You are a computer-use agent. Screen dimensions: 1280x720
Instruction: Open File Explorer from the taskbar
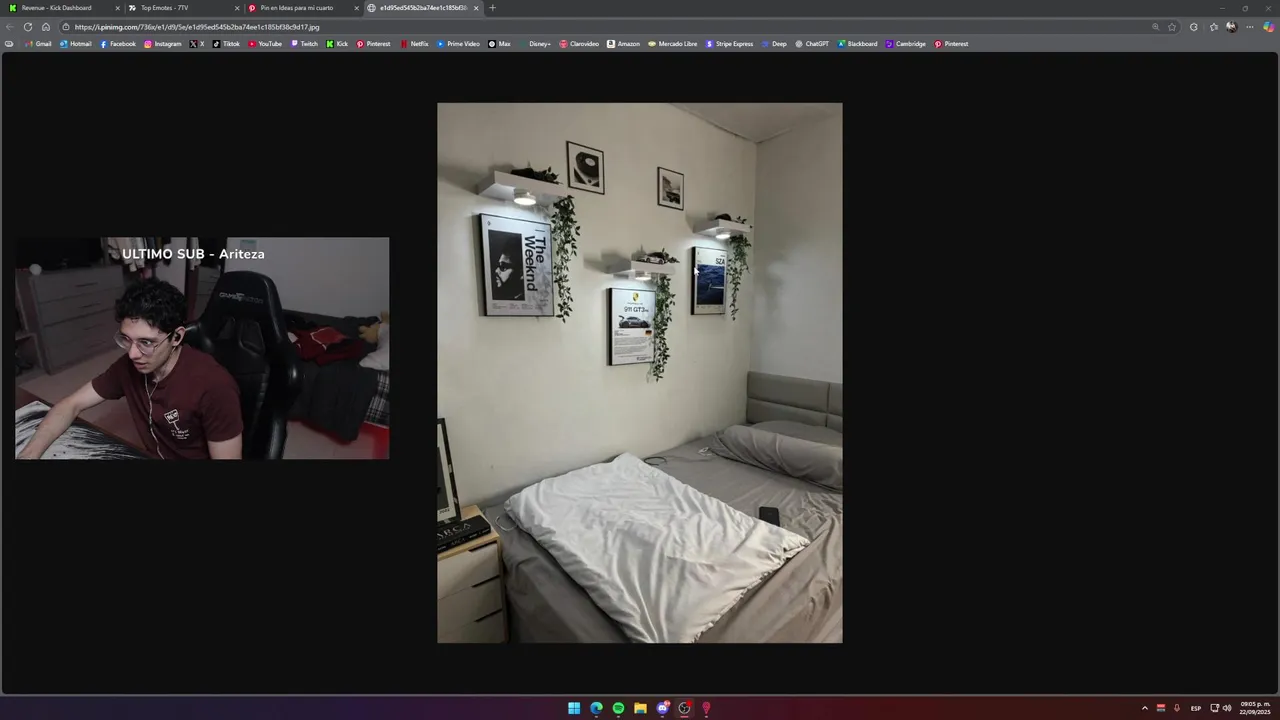640,708
